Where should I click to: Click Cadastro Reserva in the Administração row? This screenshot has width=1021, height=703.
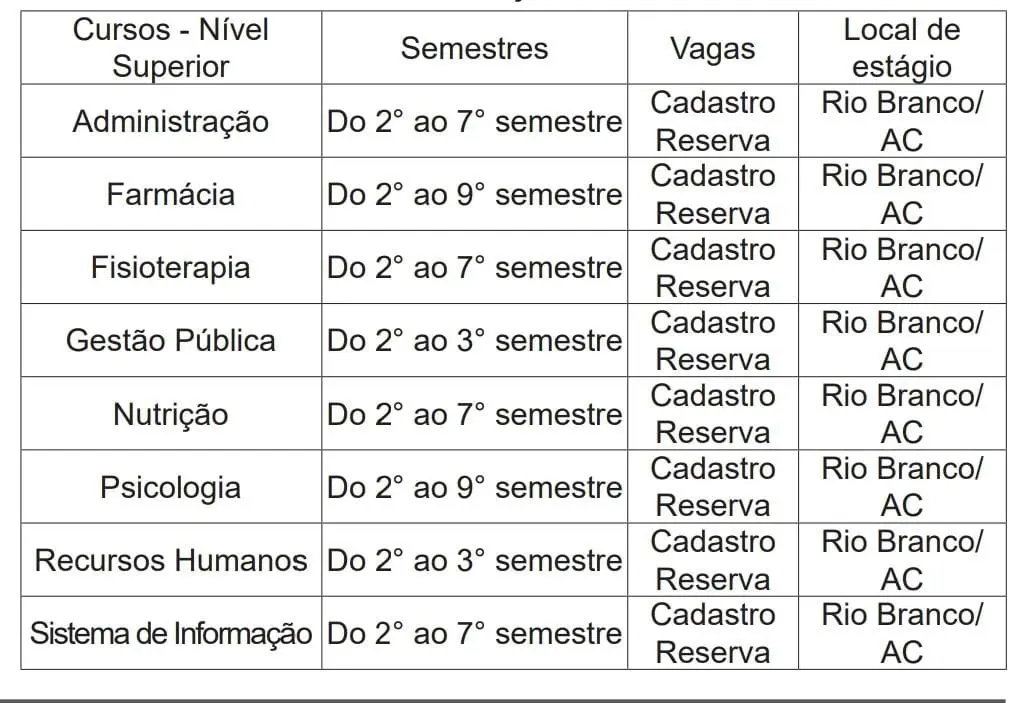tap(712, 121)
